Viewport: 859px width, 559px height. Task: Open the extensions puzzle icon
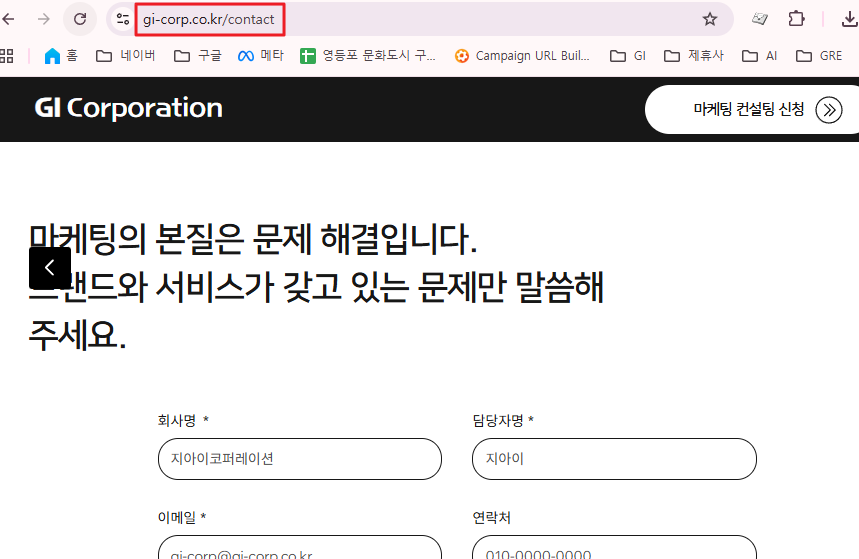pos(796,19)
